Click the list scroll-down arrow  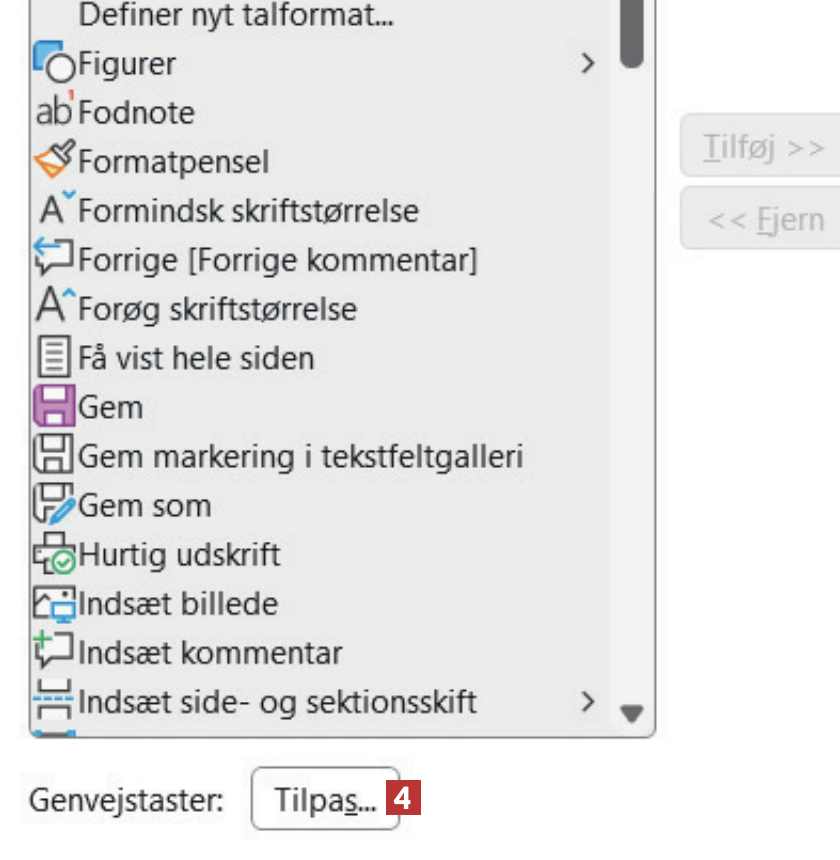click(x=630, y=713)
